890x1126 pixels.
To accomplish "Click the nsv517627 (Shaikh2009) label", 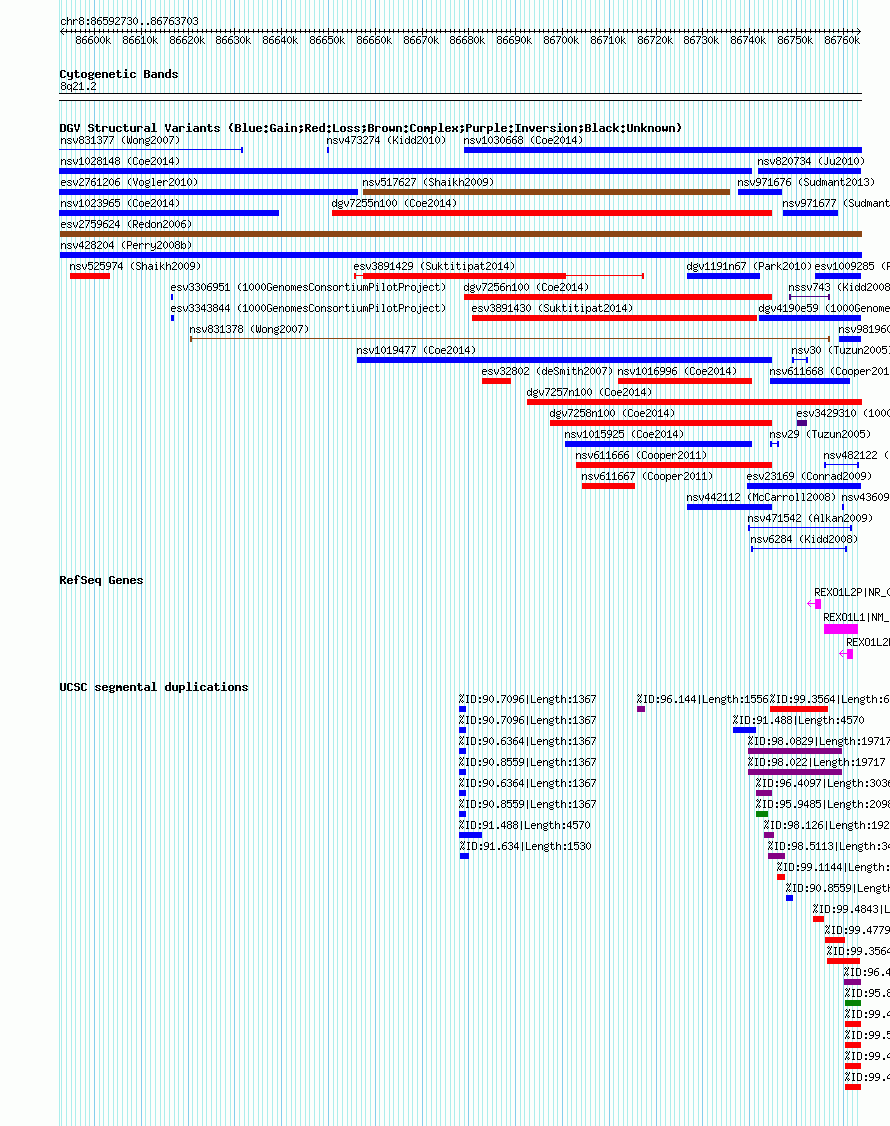I will click(428, 182).
